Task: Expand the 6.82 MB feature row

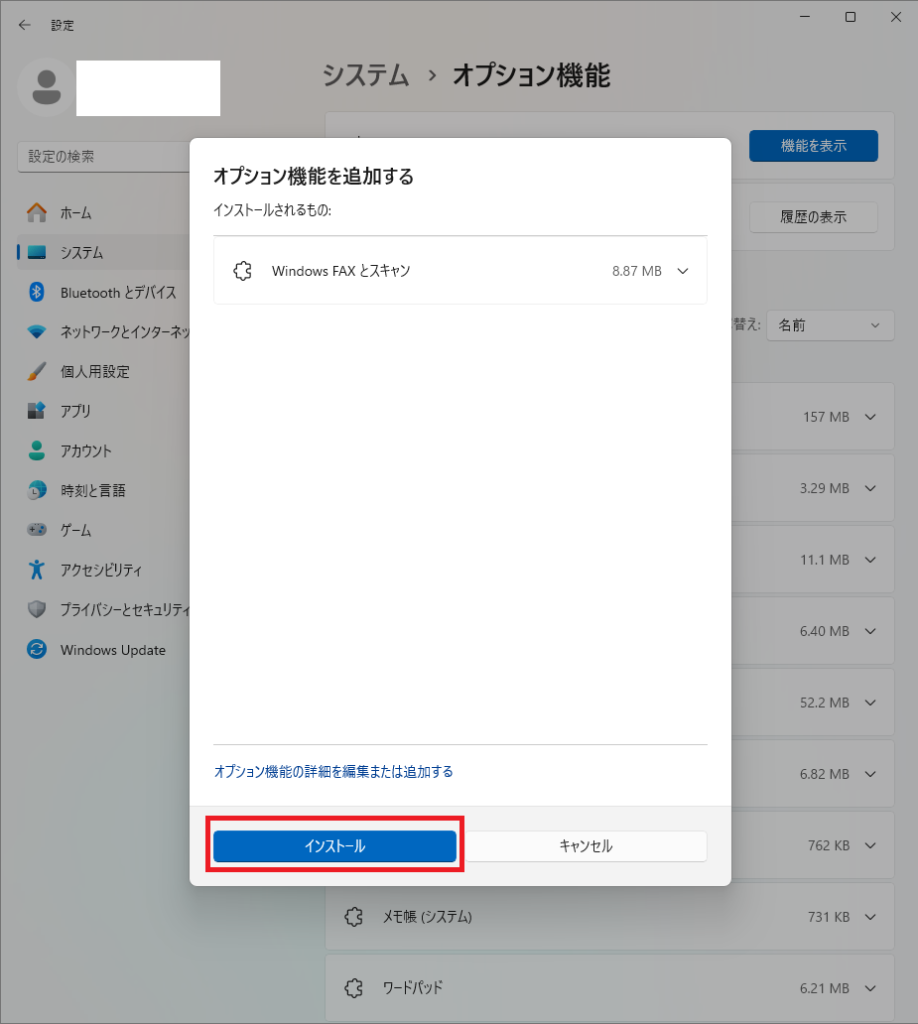Action: [x=870, y=774]
